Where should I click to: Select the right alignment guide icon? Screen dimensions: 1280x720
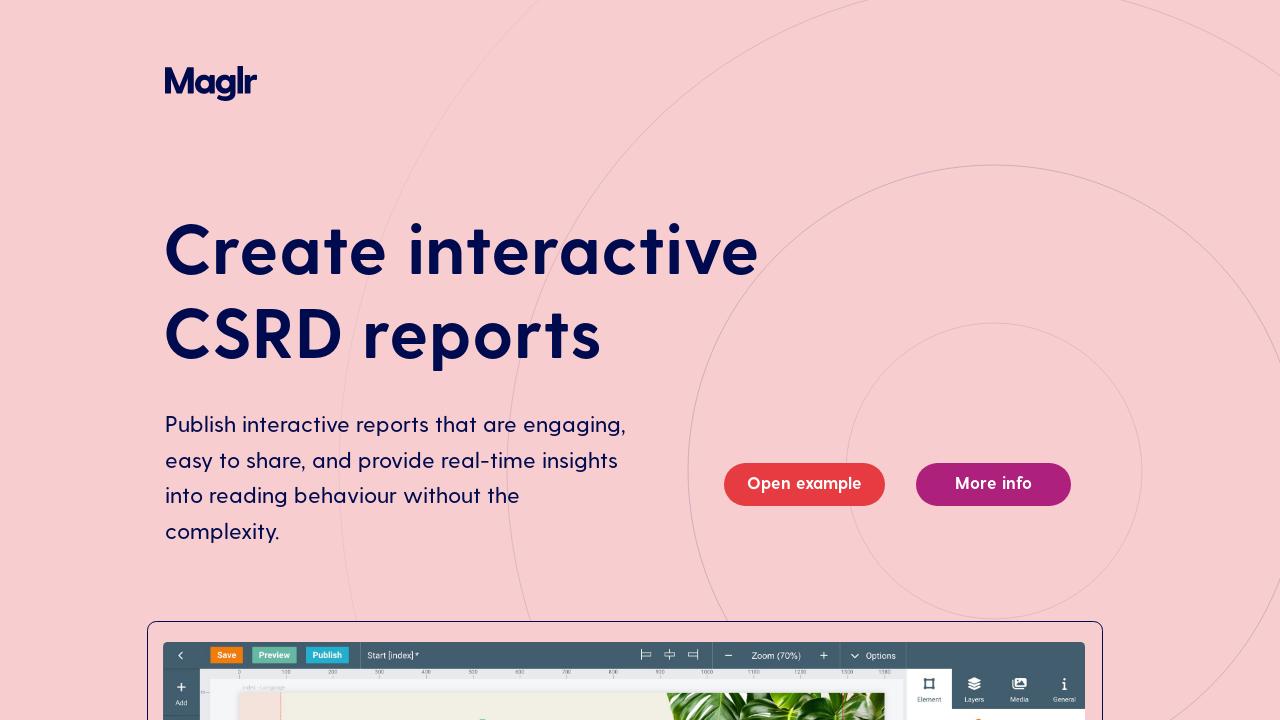click(x=693, y=654)
